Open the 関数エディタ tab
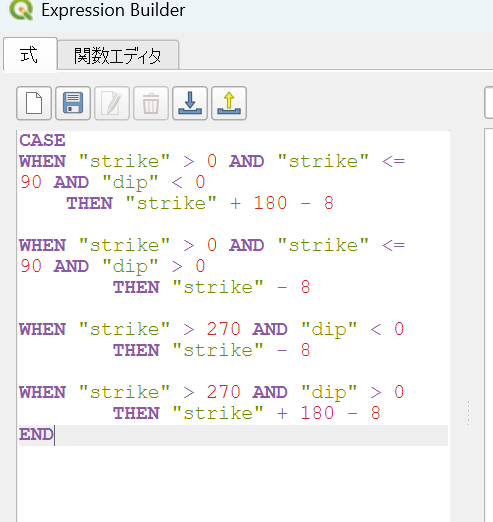493x522 pixels. click(118, 55)
